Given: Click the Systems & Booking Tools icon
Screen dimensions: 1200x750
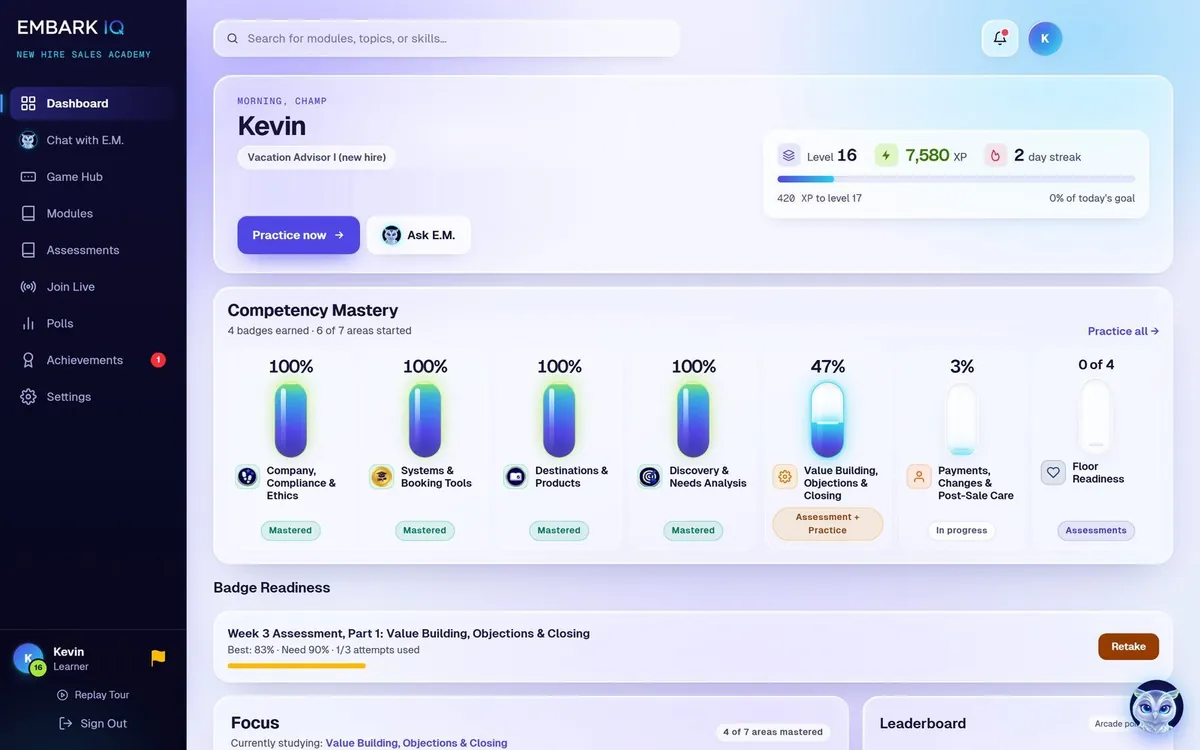Looking at the screenshot, I should click(x=381, y=476).
